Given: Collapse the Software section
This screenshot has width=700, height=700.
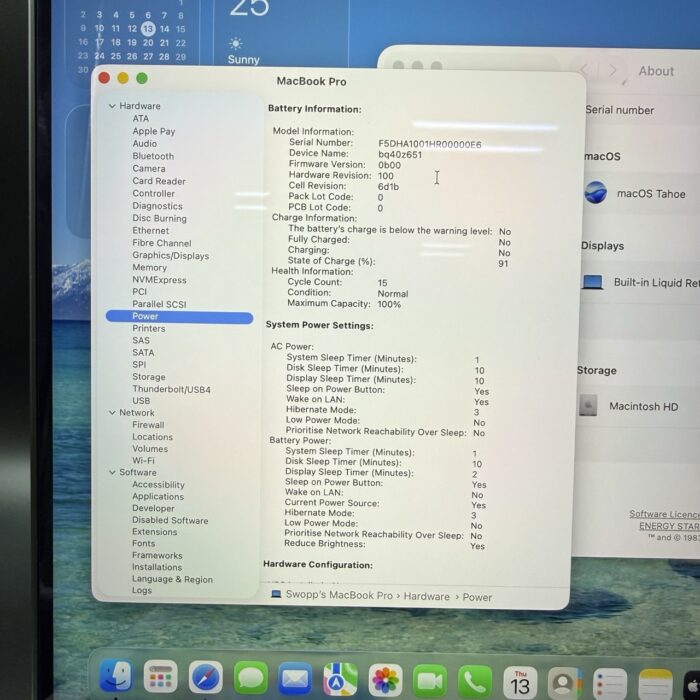Looking at the screenshot, I should pos(112,472).
